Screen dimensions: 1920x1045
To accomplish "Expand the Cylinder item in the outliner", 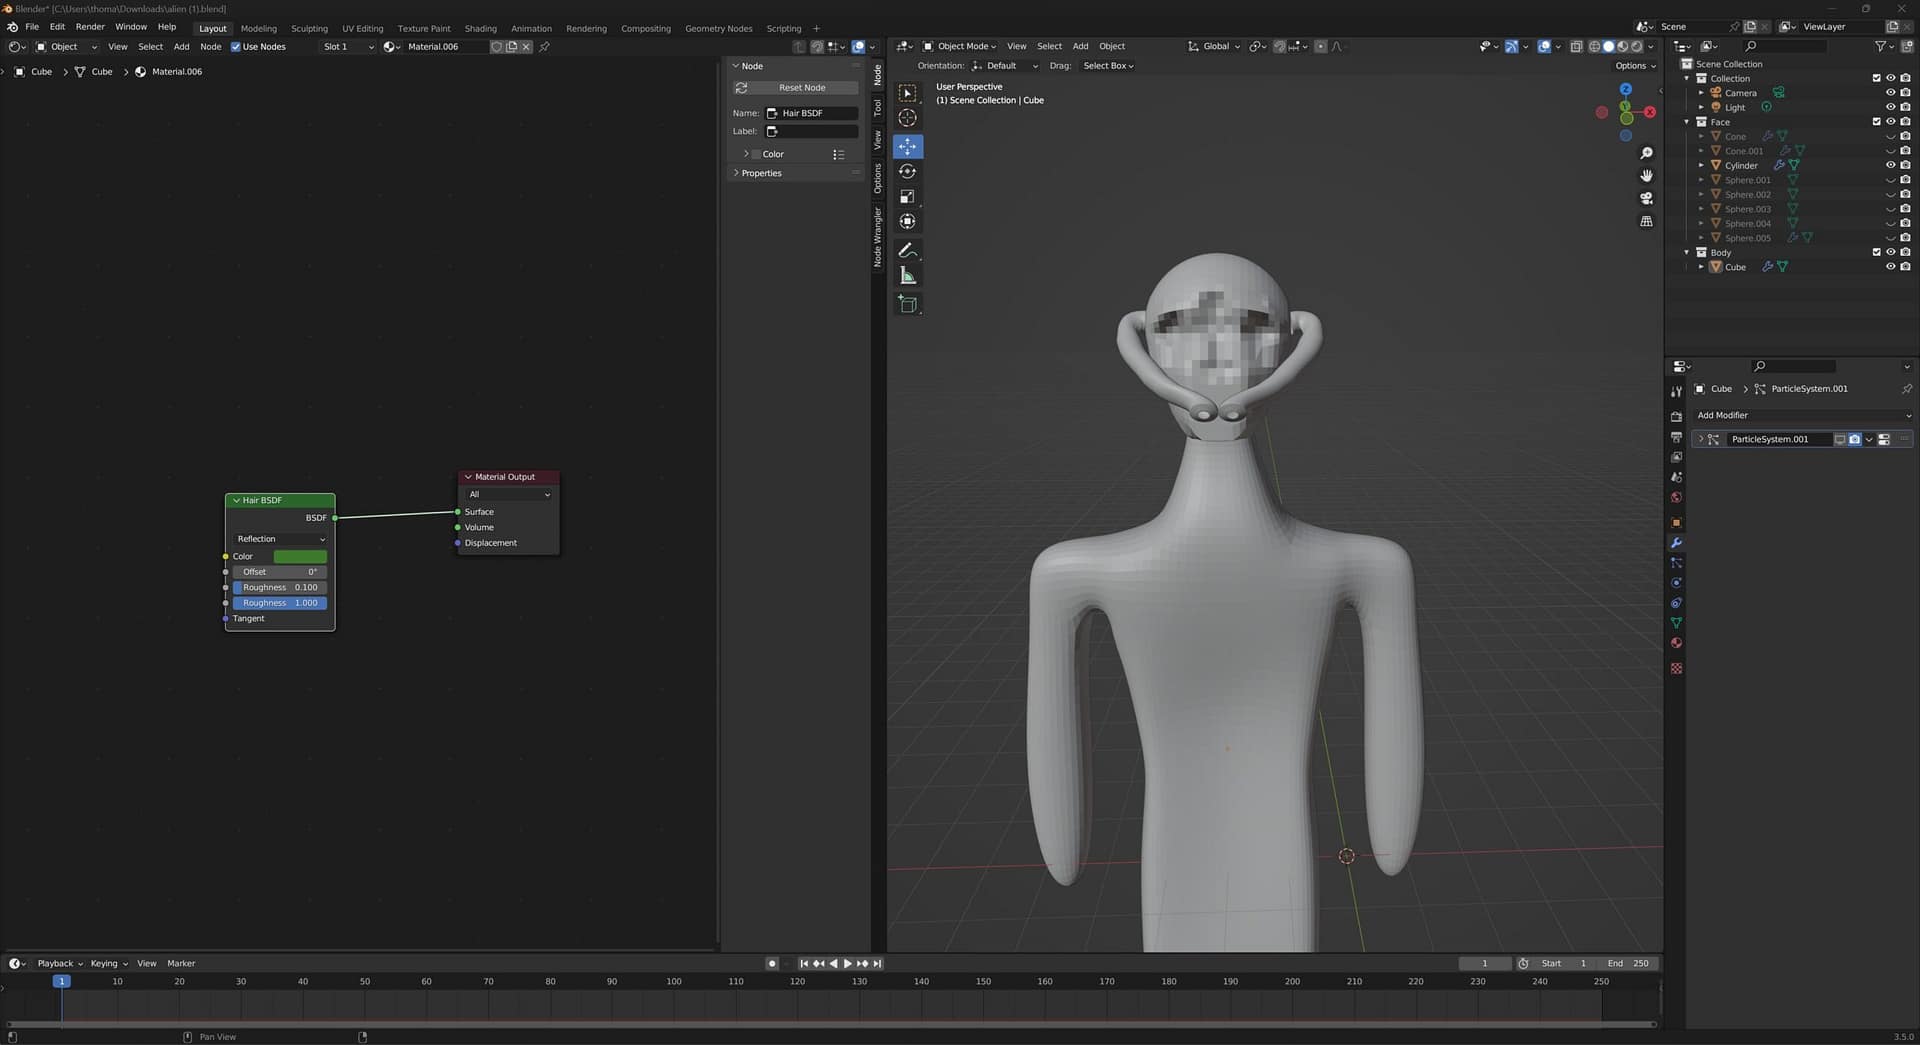I will coord(1702,165).
